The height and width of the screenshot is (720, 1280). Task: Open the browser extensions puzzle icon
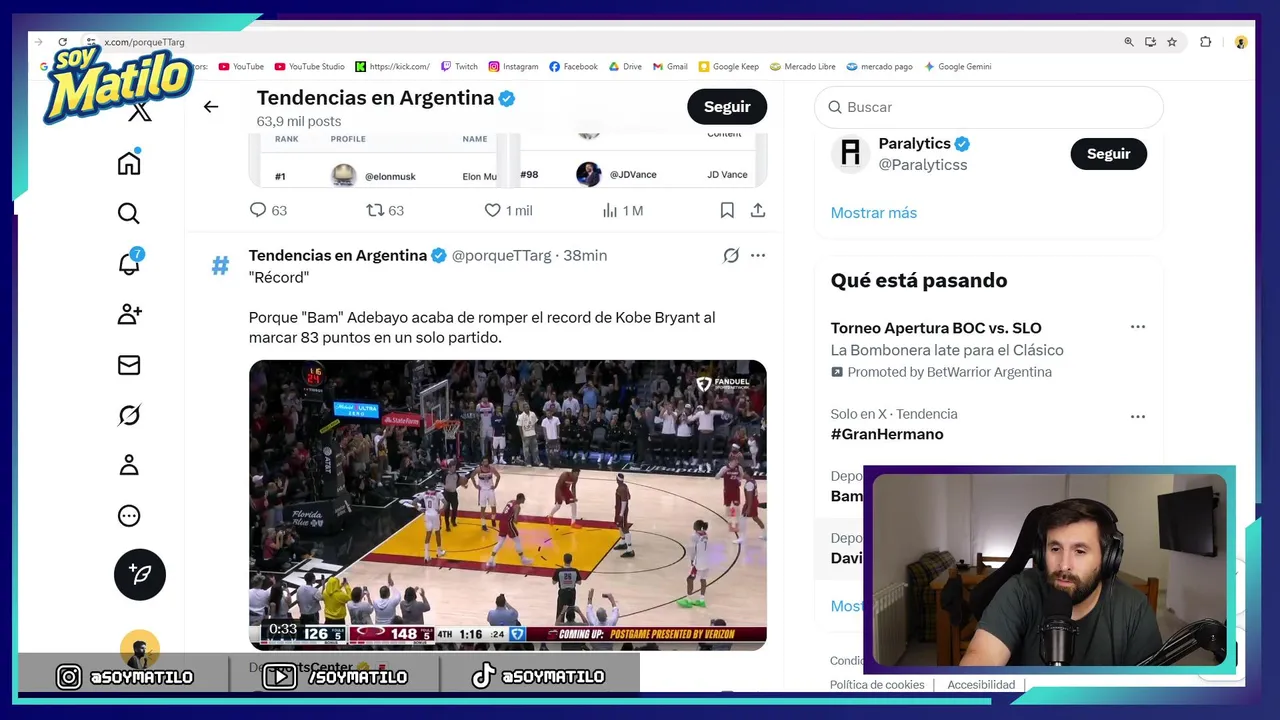click(x=1205, y=42)
